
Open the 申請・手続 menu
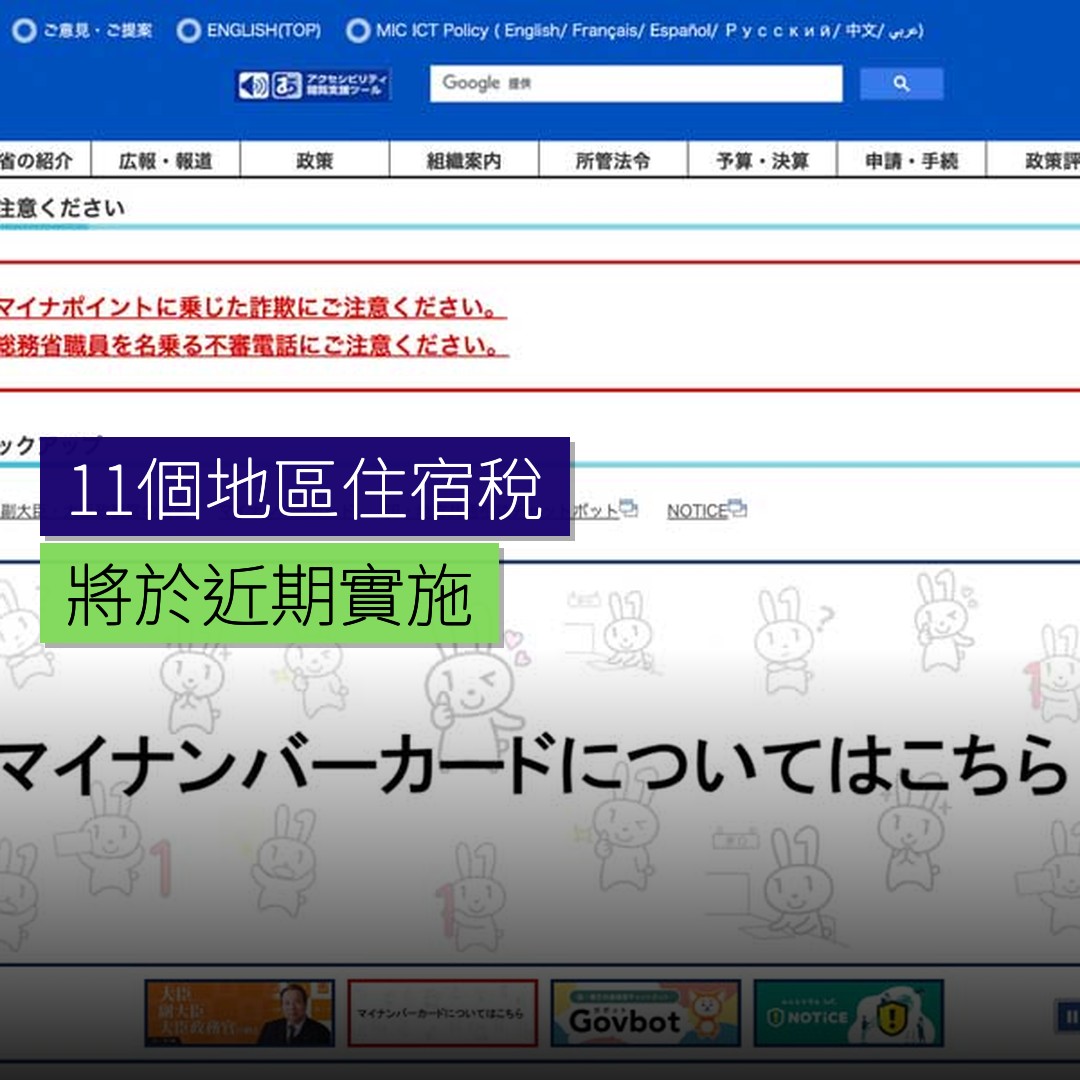pos(911,161)
